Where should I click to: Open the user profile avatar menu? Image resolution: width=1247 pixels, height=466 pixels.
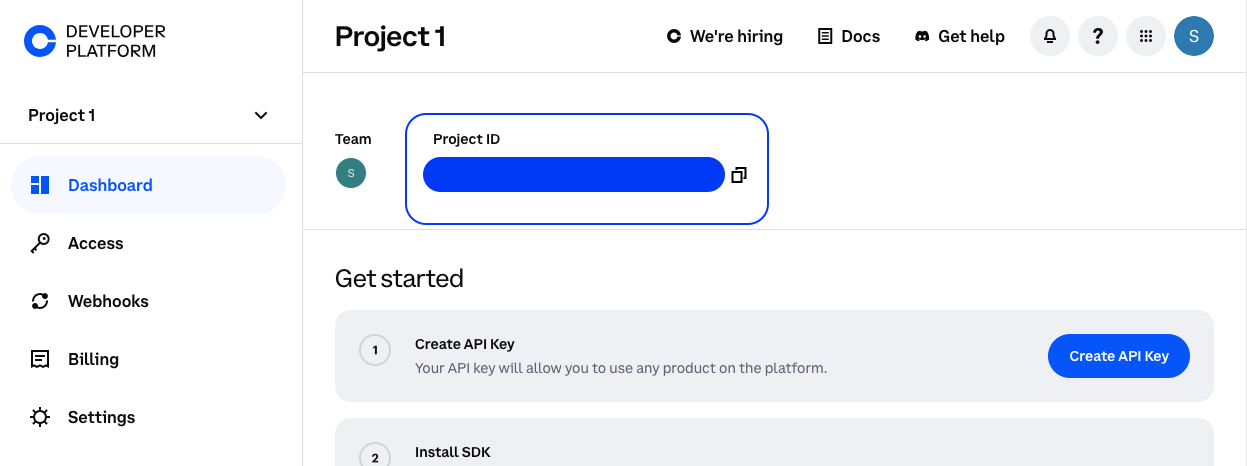1194,36
